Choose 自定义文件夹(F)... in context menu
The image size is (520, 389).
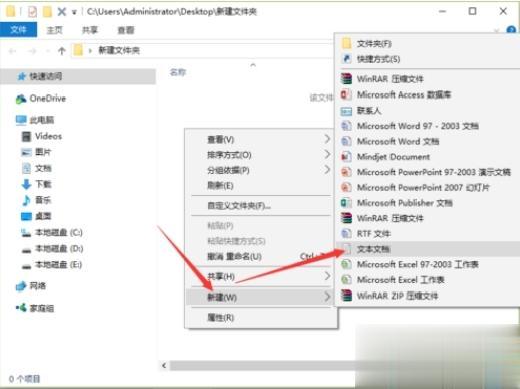coord(261,206)
